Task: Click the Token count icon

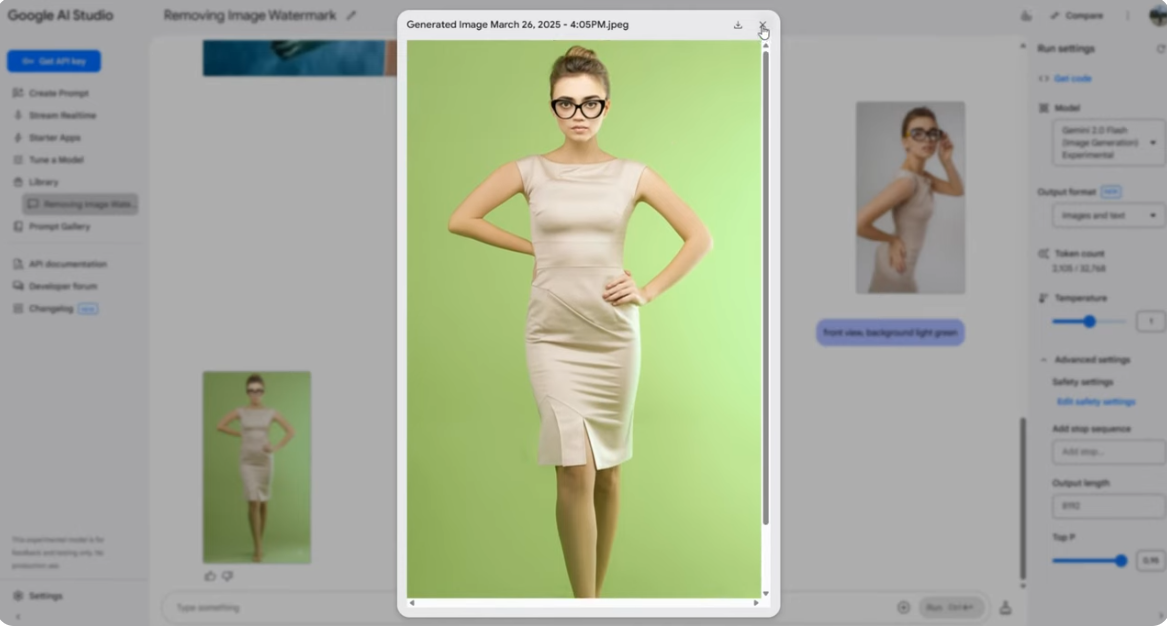Action: point(1043,254)
